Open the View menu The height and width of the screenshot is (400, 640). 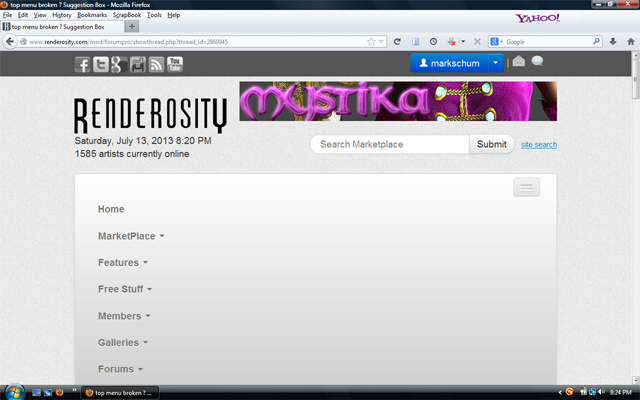40,15
